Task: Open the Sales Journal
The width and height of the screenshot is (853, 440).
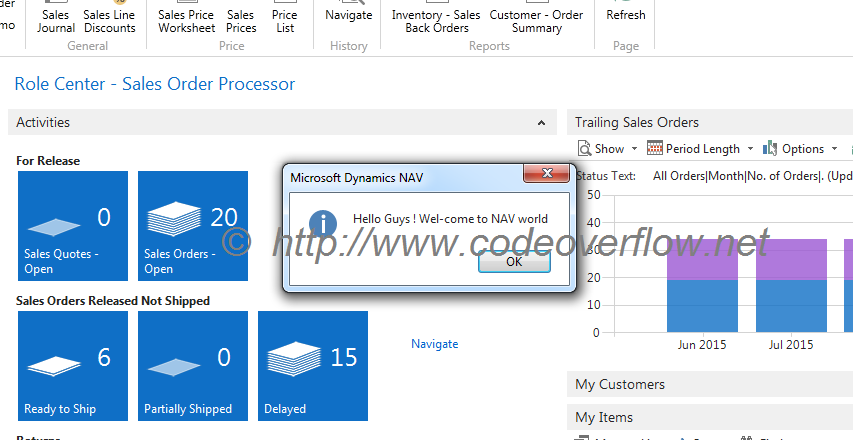Action: (x=55, y=16)
